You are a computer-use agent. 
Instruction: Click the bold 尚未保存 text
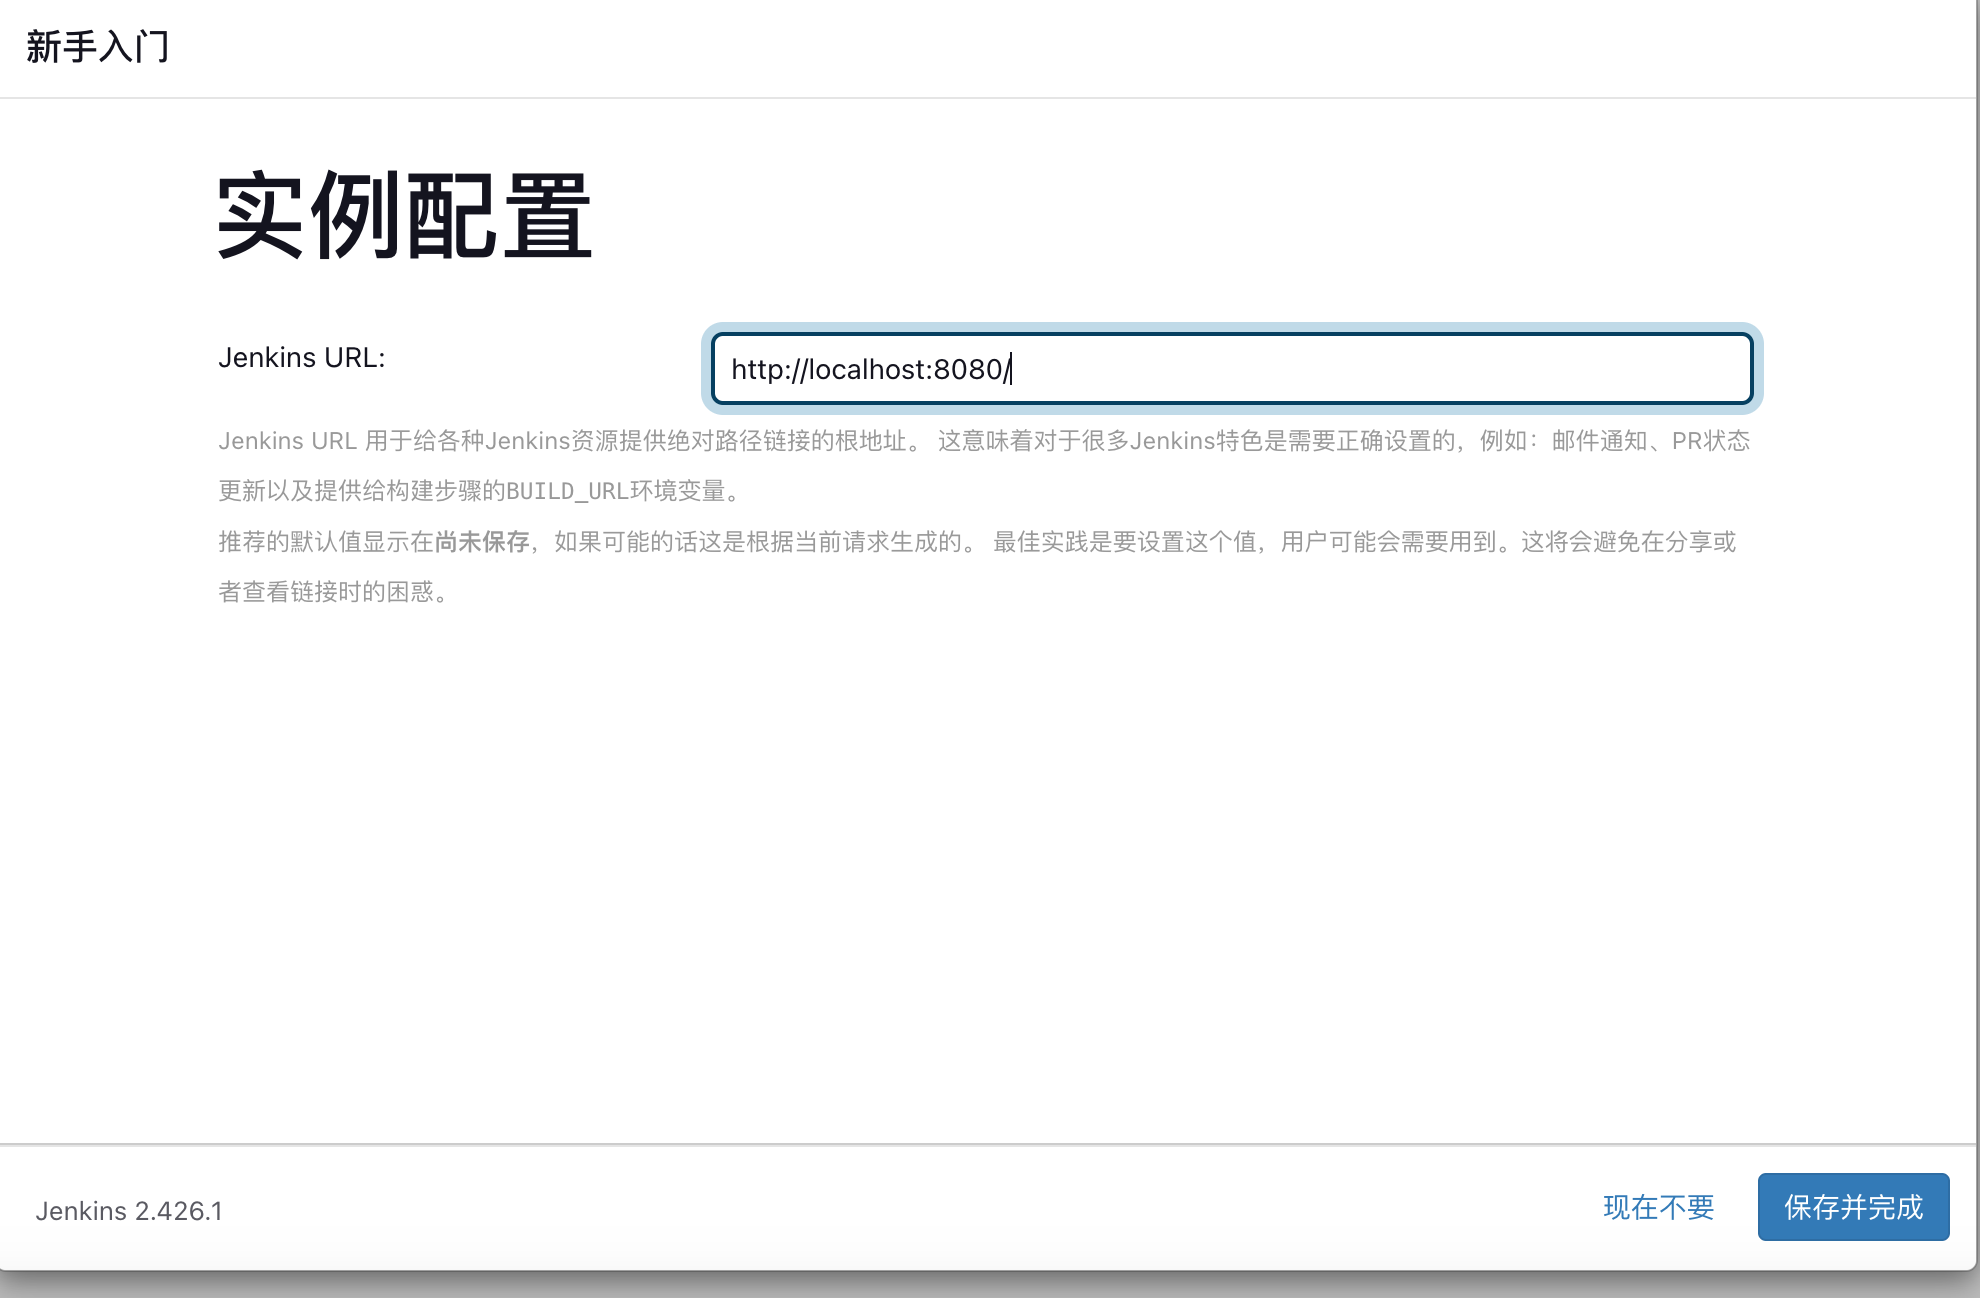point(481,542)
